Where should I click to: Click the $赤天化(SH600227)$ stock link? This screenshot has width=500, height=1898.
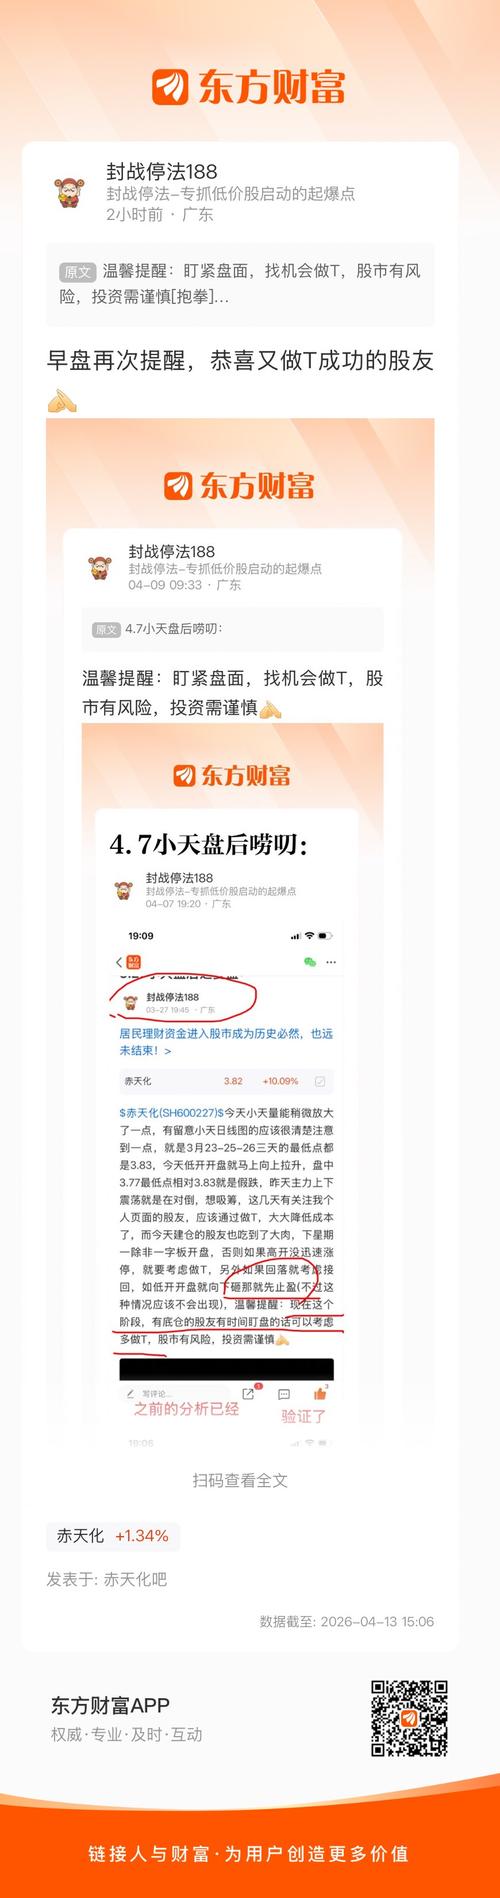point(170,1112)
